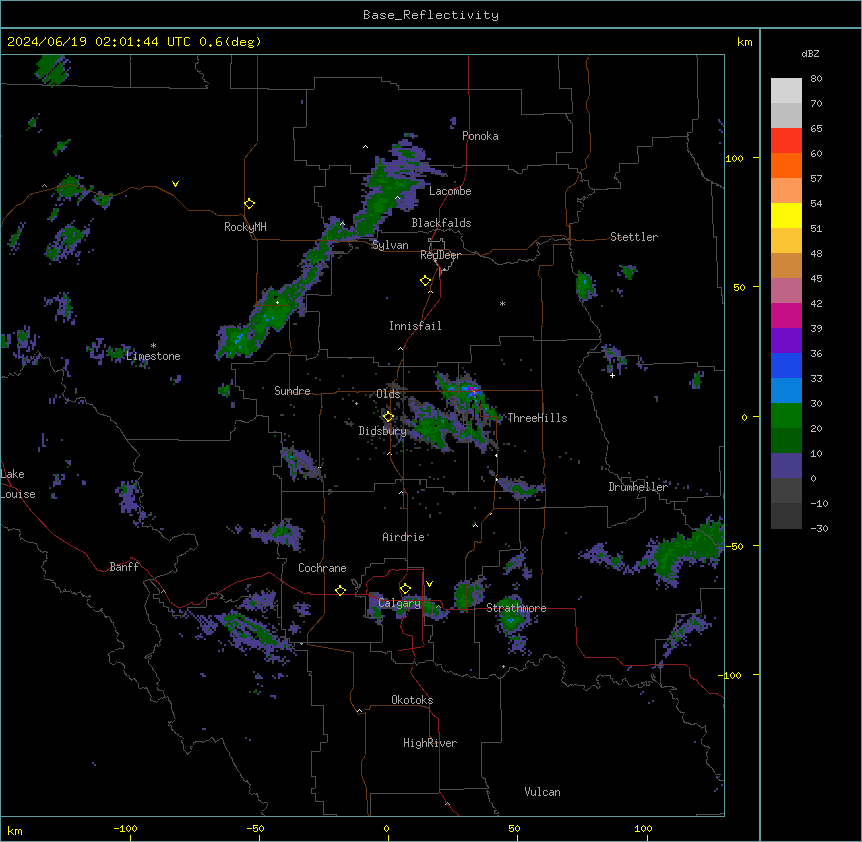
Task: Select the orange swatch between 60 and 57 dBZ
Action: tap(786, 166)
